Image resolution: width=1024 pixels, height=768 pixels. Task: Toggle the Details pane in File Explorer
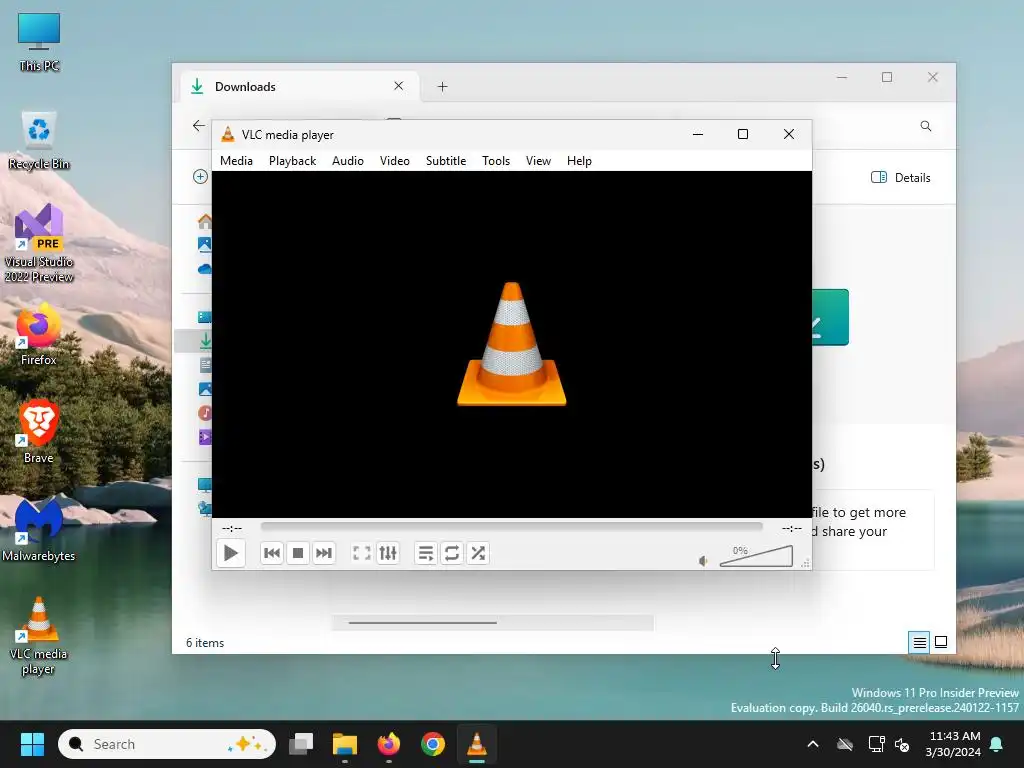[901, 178]
